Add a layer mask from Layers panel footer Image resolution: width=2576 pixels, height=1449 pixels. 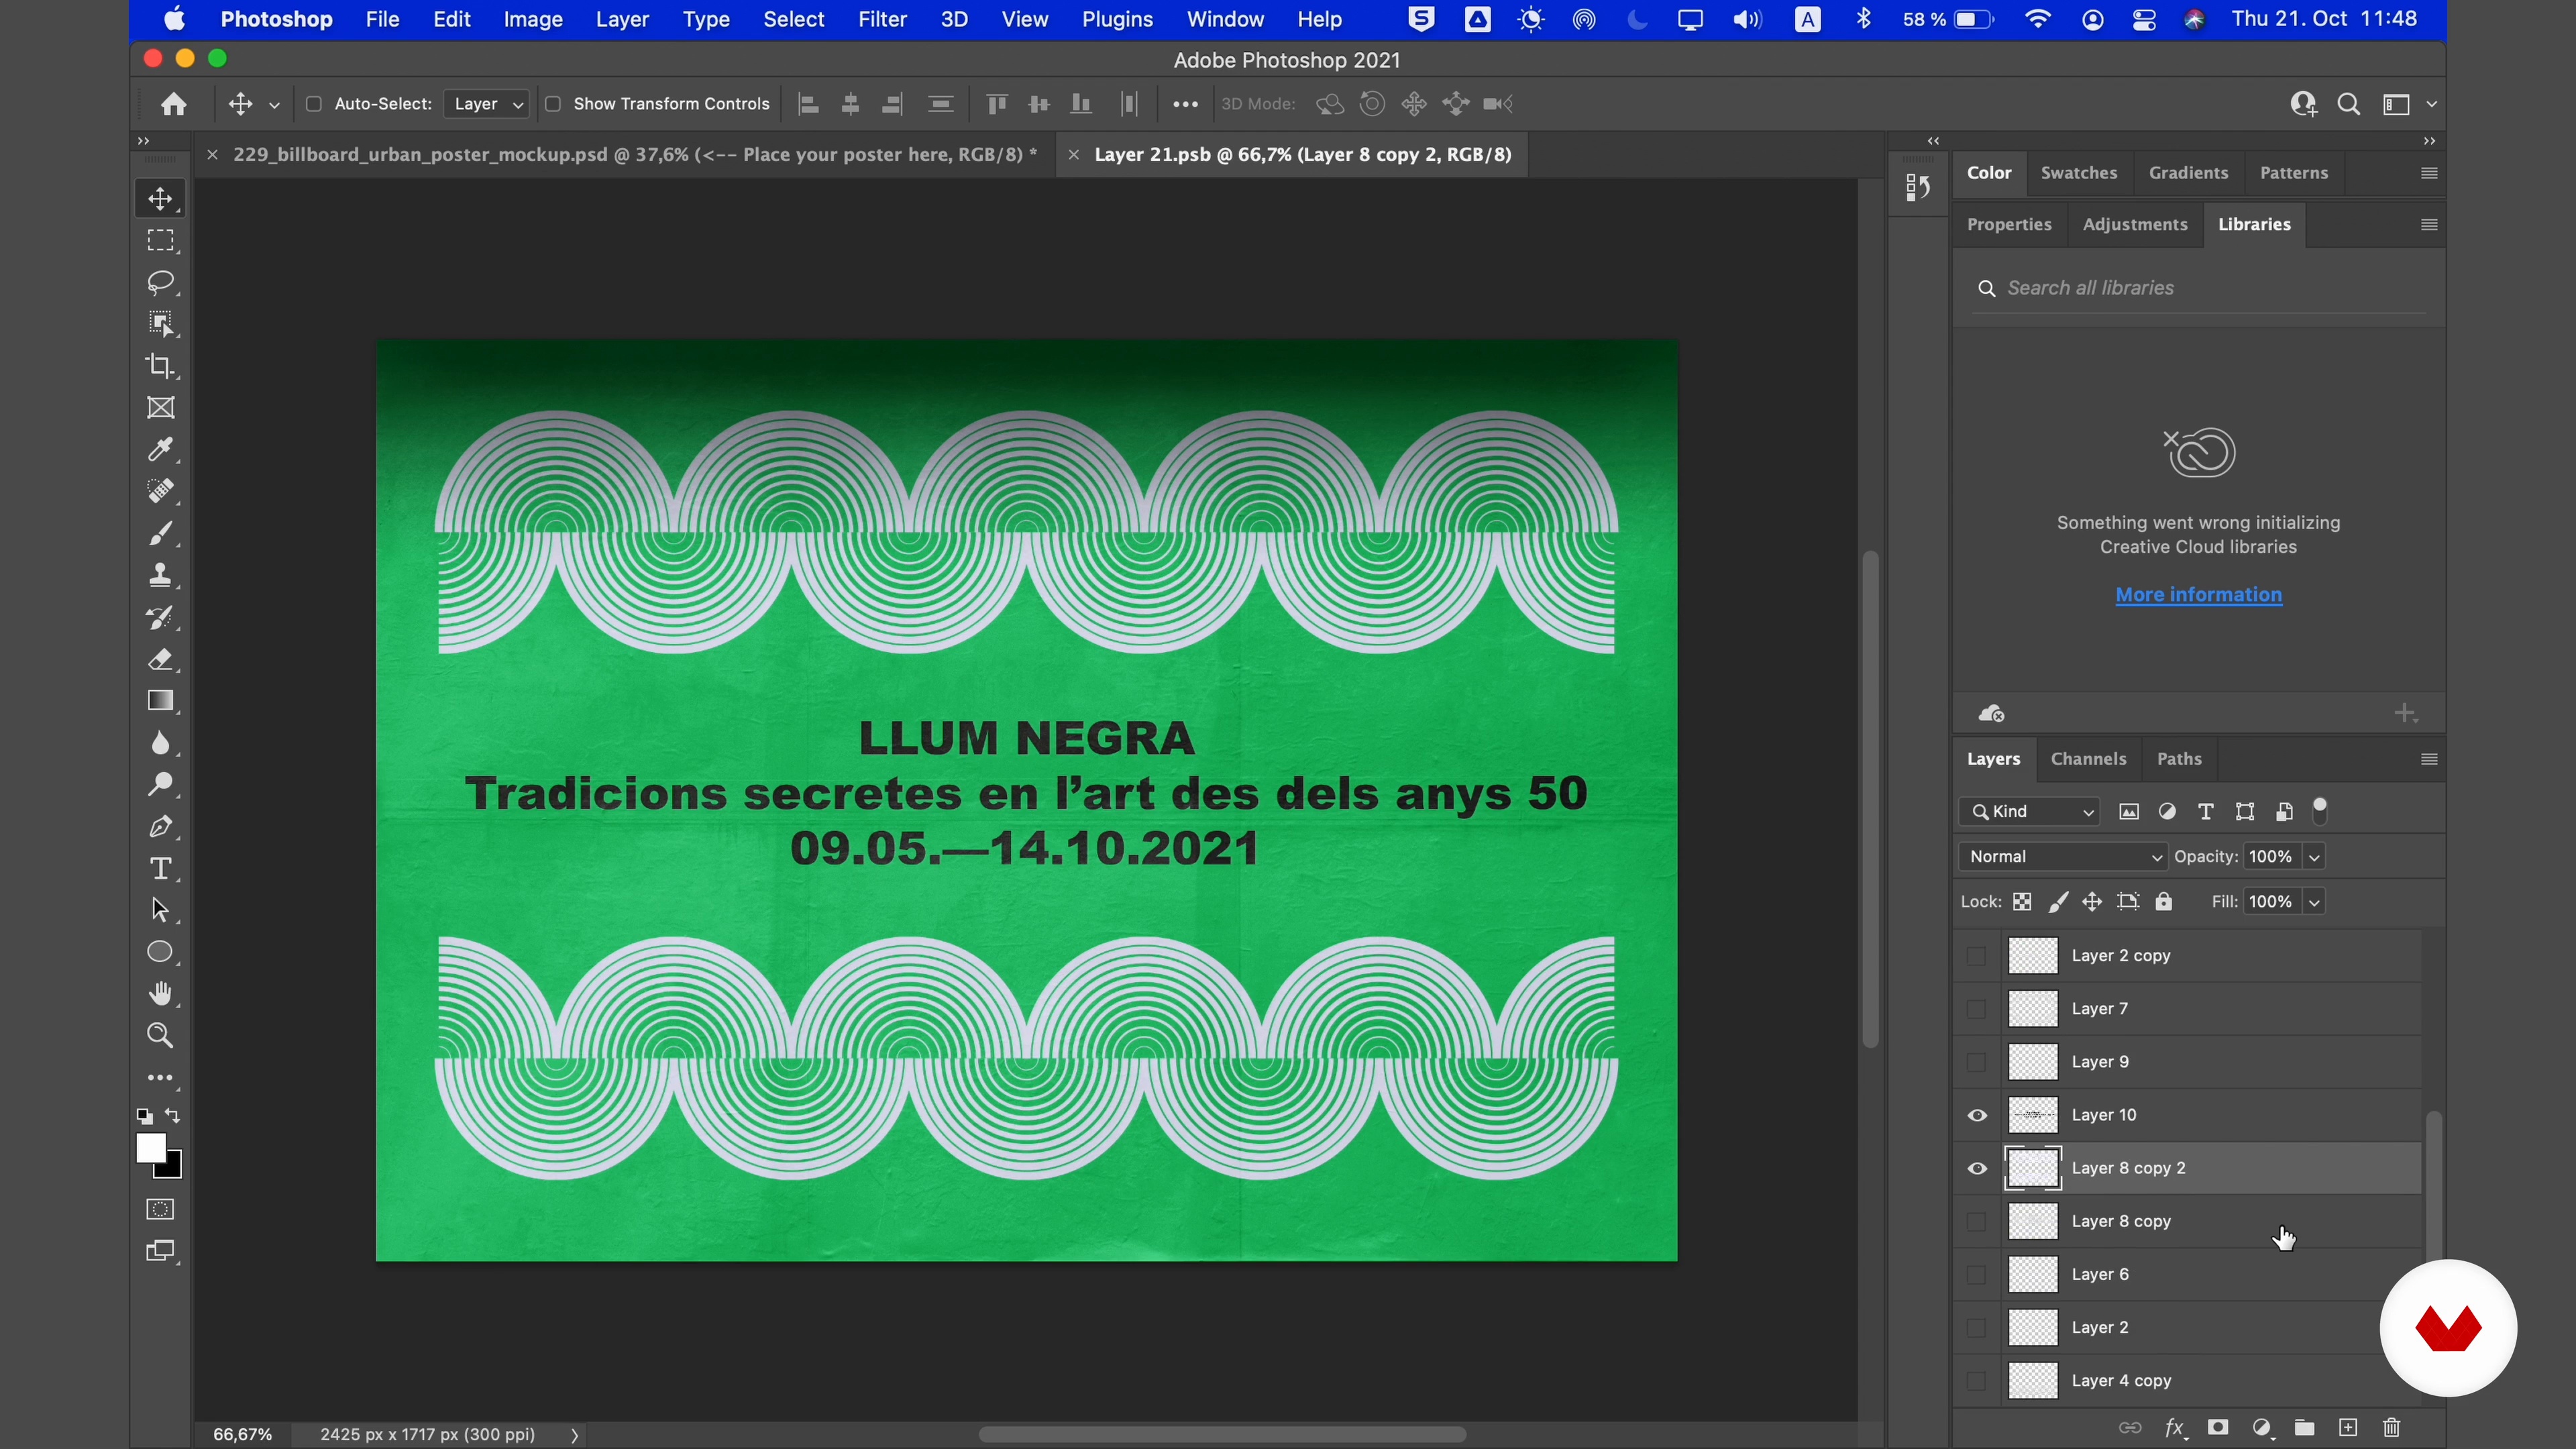2218,1427
